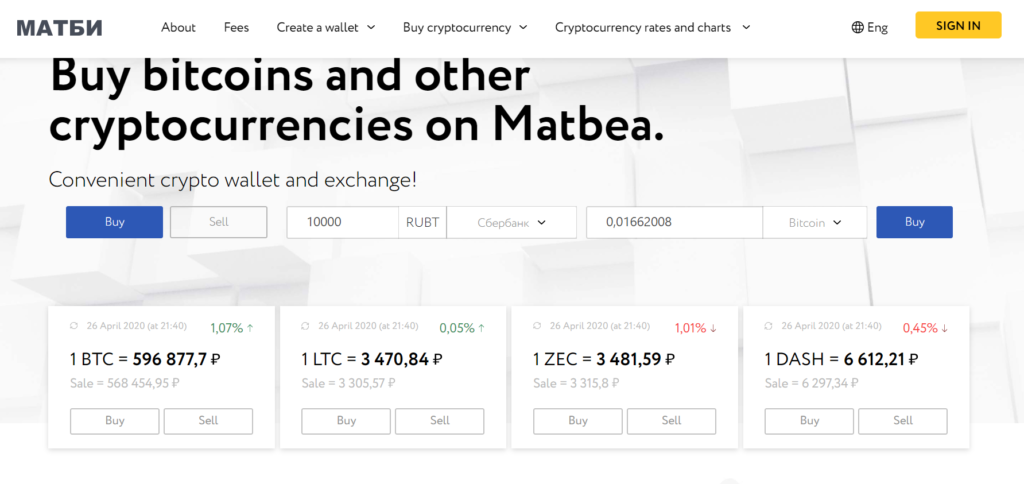Click the DASH card refresh icon
Screen dimensions: 1024x484
768,325
